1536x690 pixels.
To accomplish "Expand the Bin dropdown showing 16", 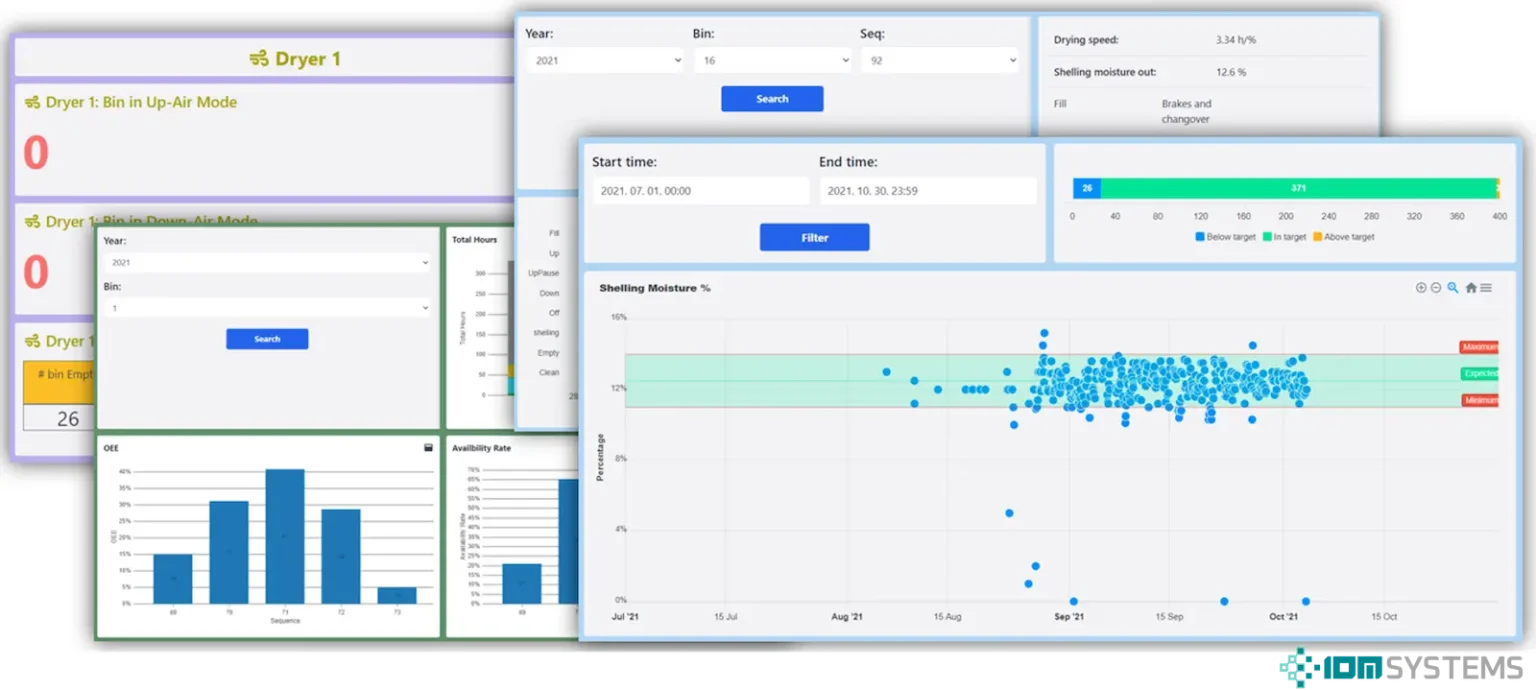I will pyautogui.click(x=771, y=61).
